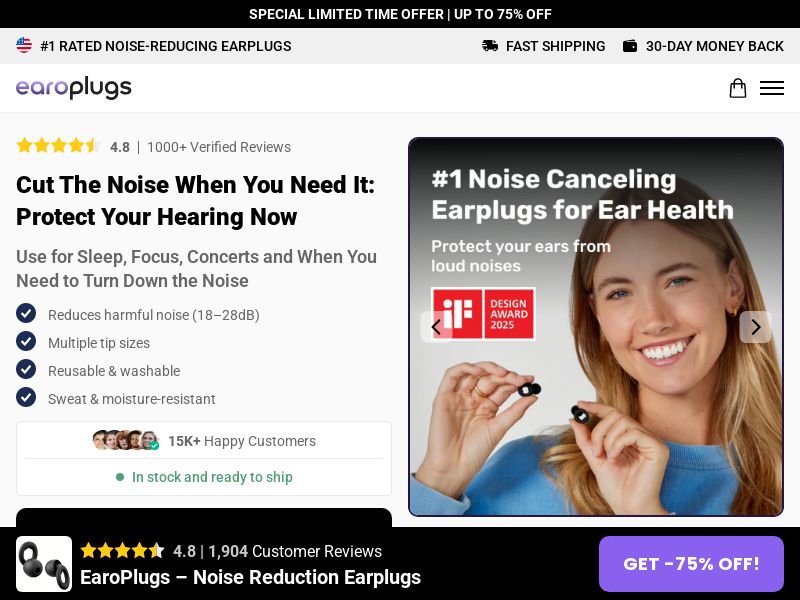
Task: Click the checkmark beside Sweat & moisture-resistant
Action: (26, 397)
